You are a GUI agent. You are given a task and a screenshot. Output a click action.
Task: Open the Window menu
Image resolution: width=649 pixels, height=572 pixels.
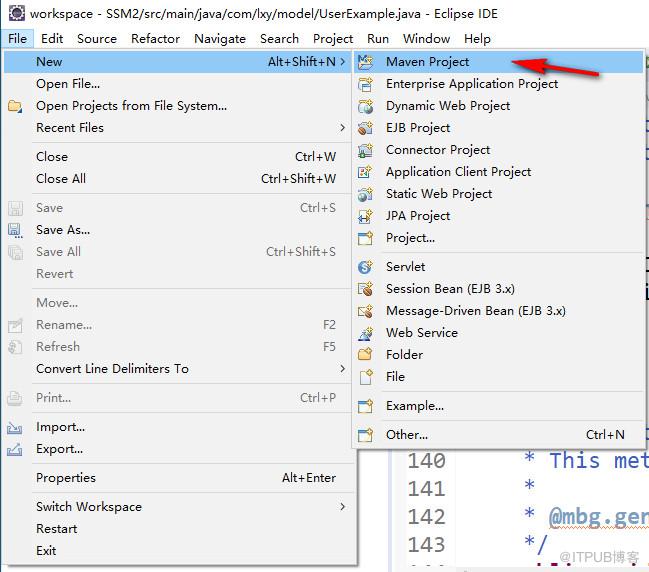click(426, 38)
